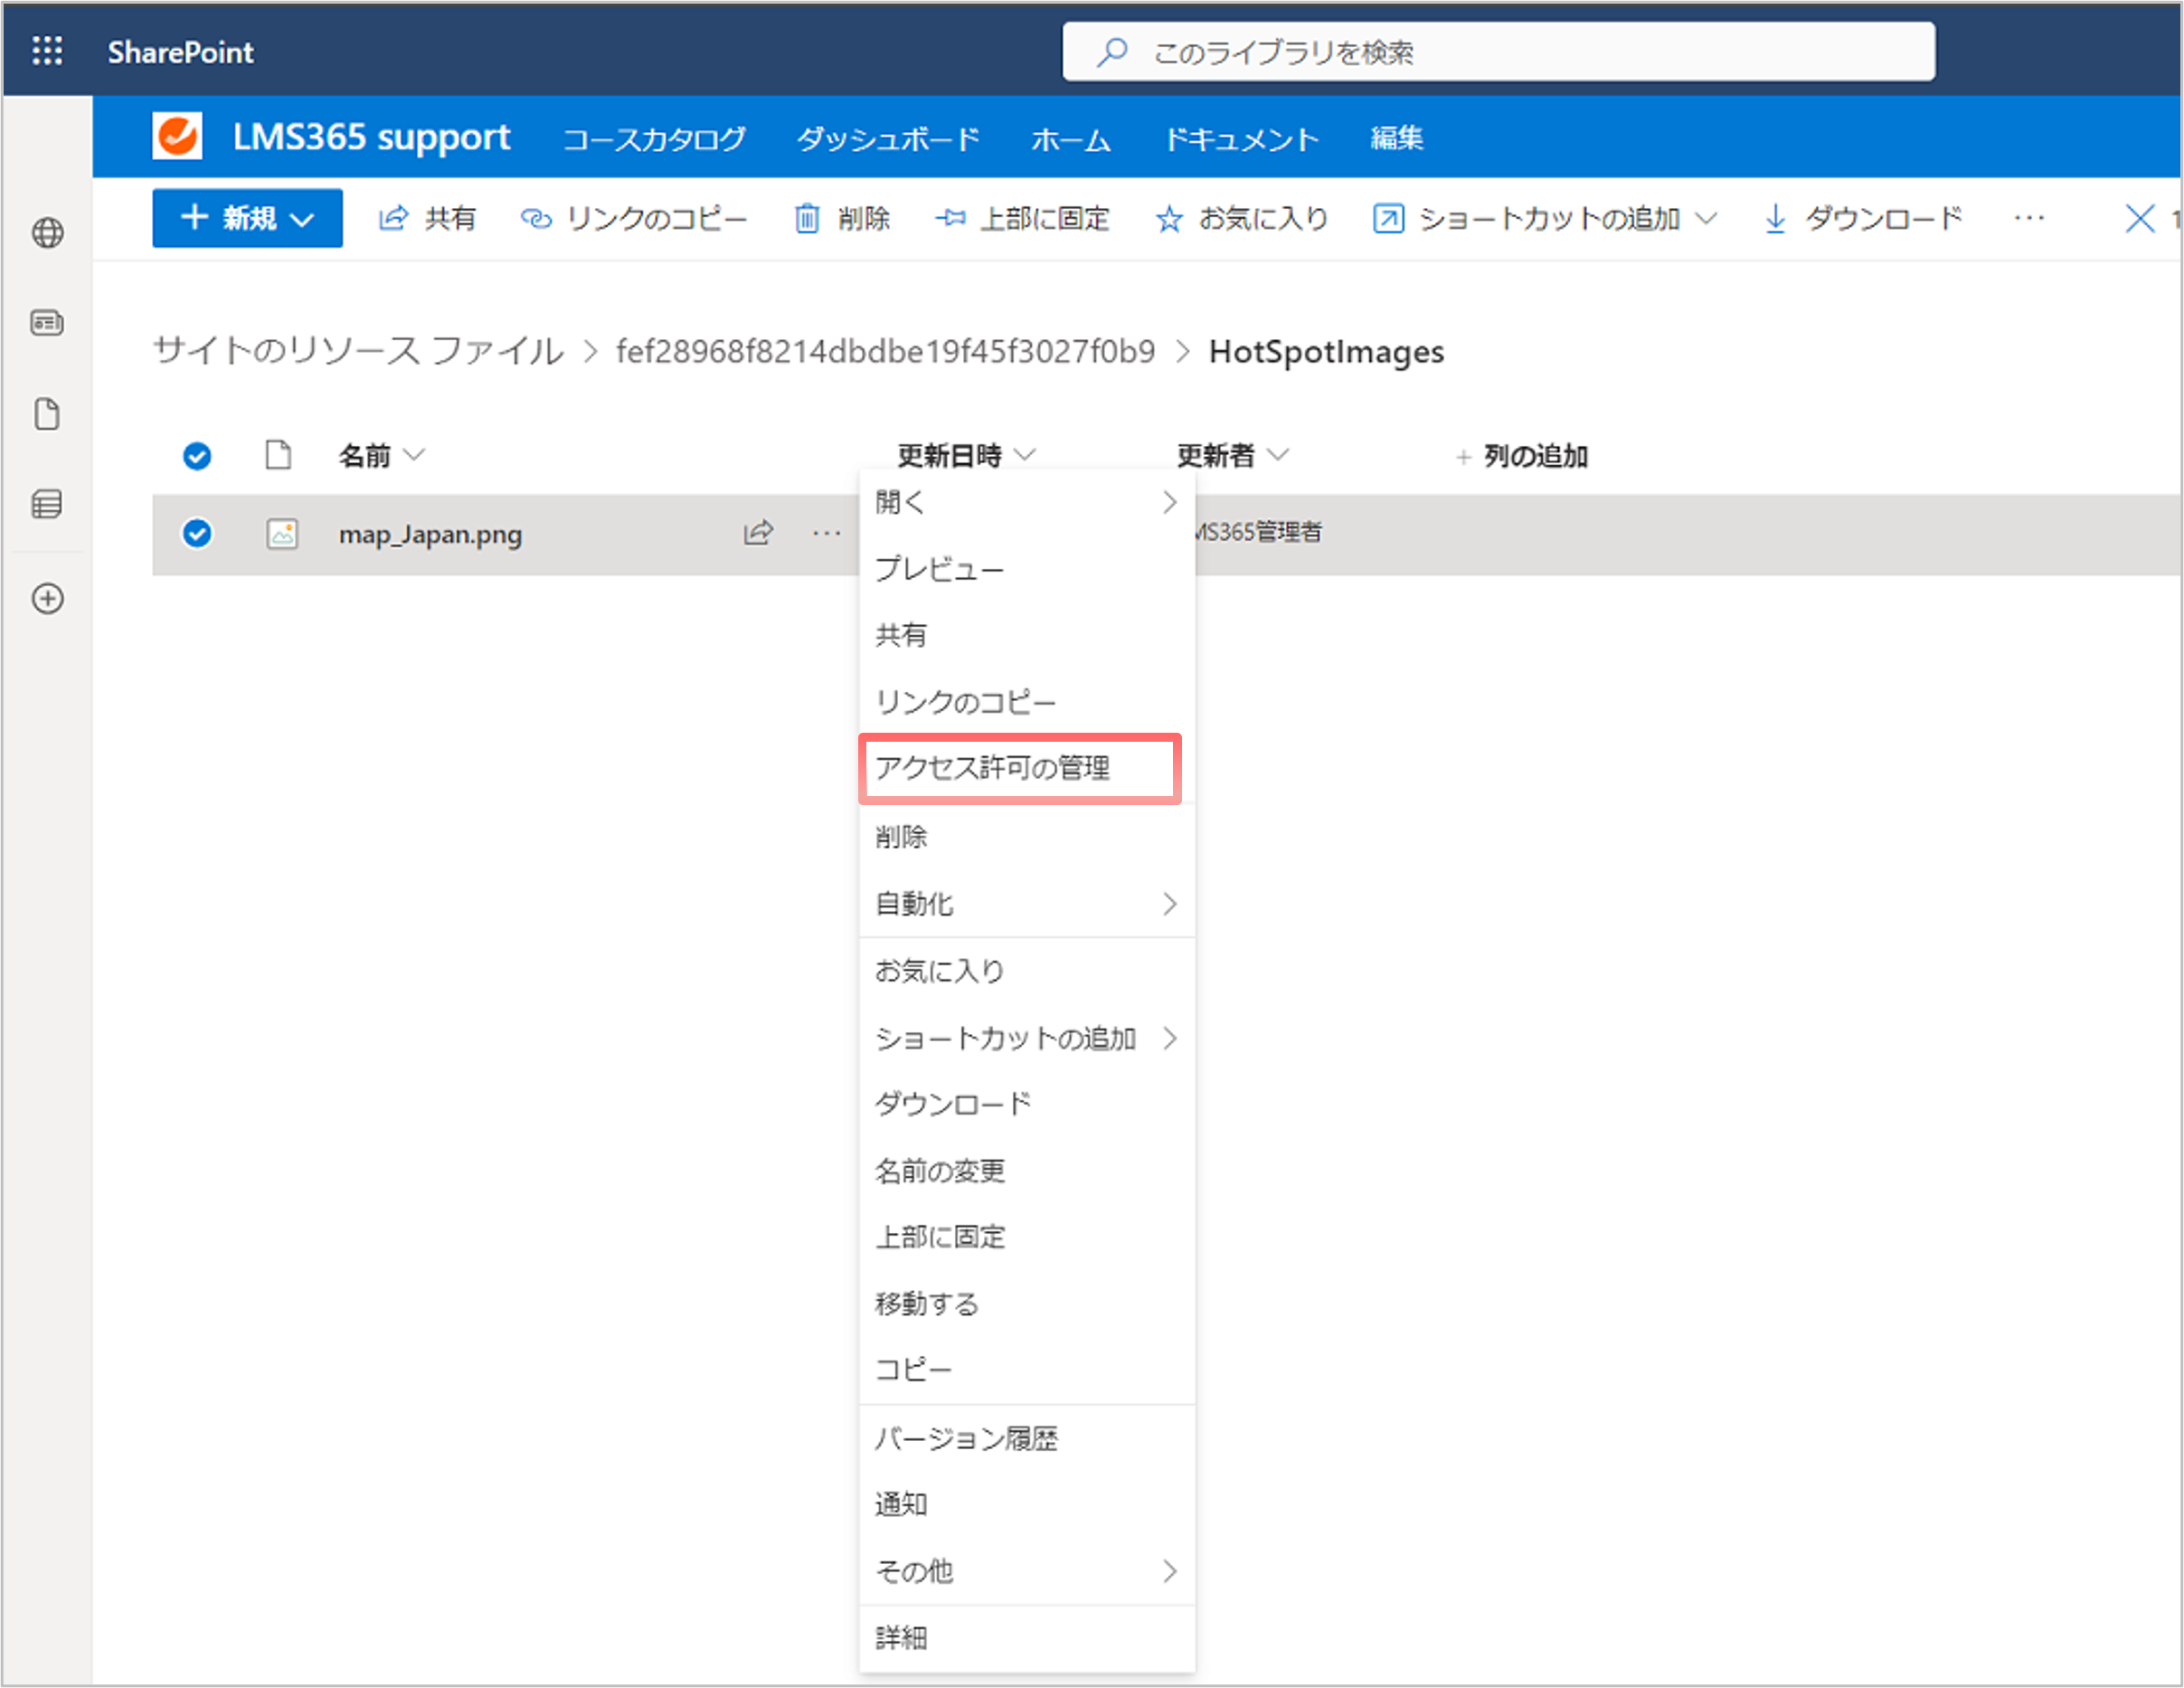Open the news icon in left sidebar
This screenshot has width=2184, height=1688.
[x=47, y=323]
